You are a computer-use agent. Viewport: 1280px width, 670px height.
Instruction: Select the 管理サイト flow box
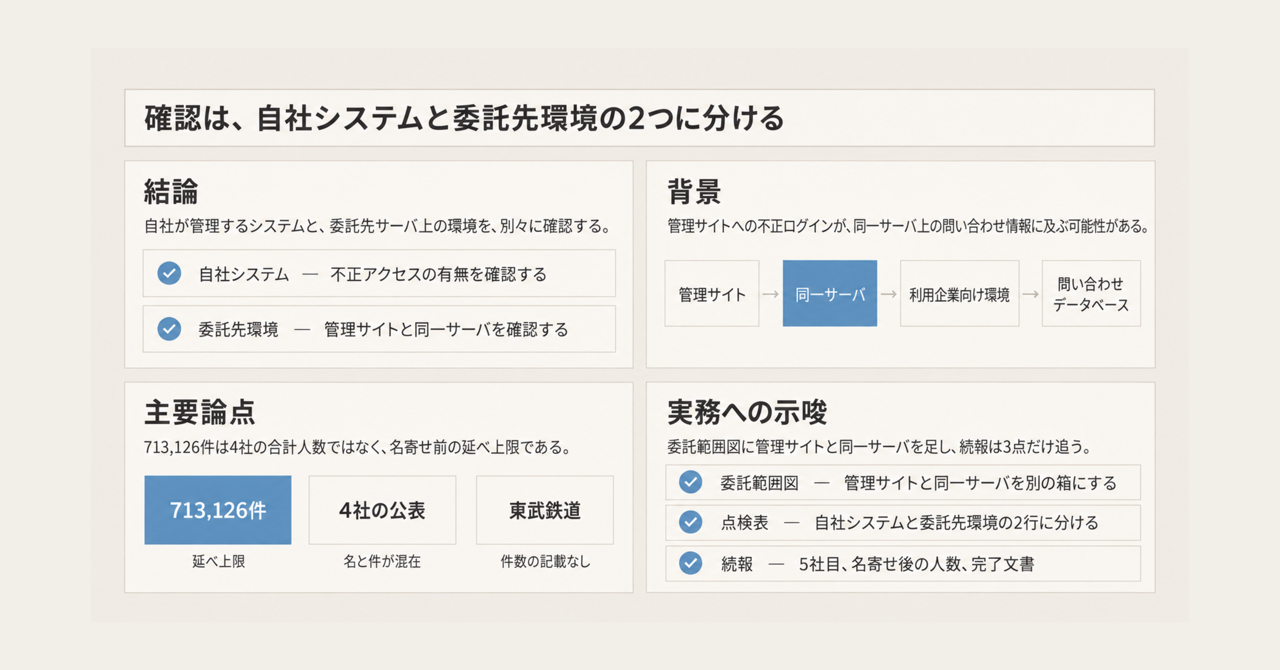[x=712, y=294]
